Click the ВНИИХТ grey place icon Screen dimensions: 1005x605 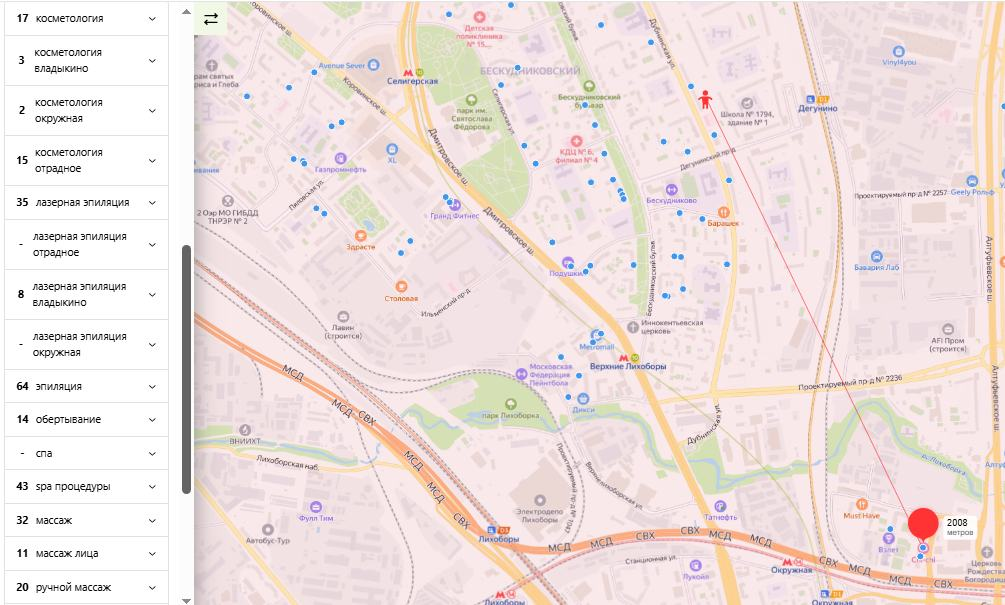(244, 430)
